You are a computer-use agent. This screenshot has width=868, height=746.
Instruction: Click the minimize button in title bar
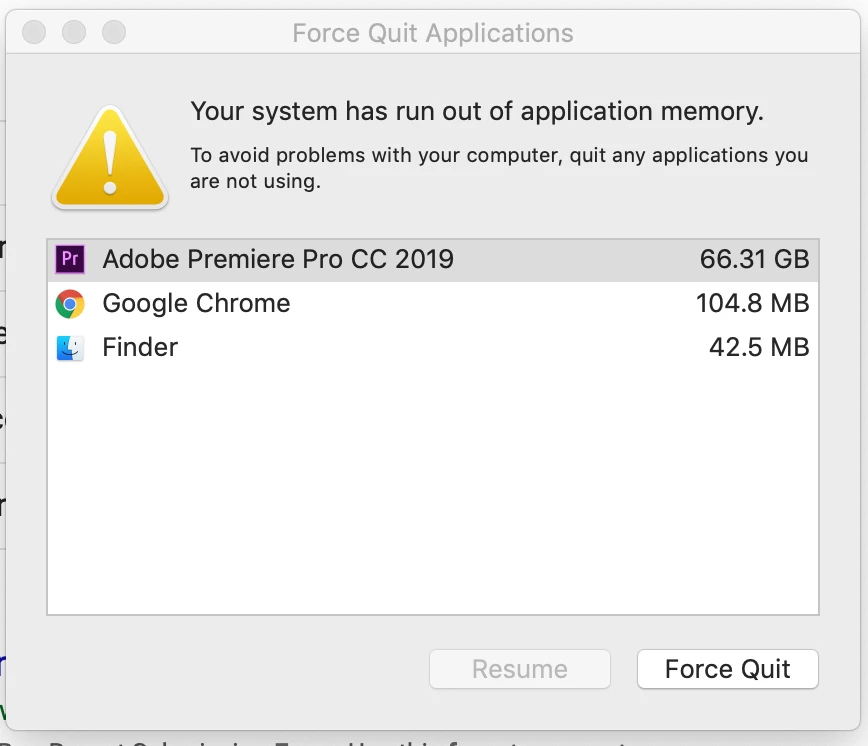click(x=74, y=33)
